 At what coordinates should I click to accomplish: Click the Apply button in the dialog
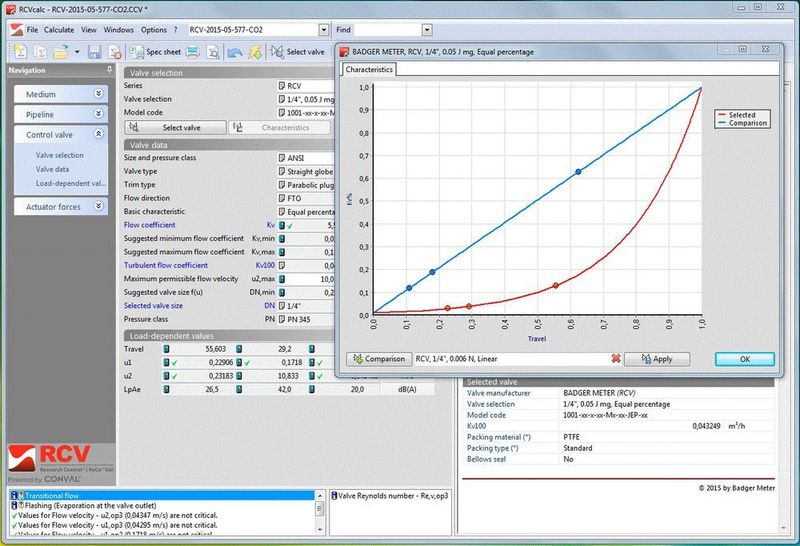[657, 359]
